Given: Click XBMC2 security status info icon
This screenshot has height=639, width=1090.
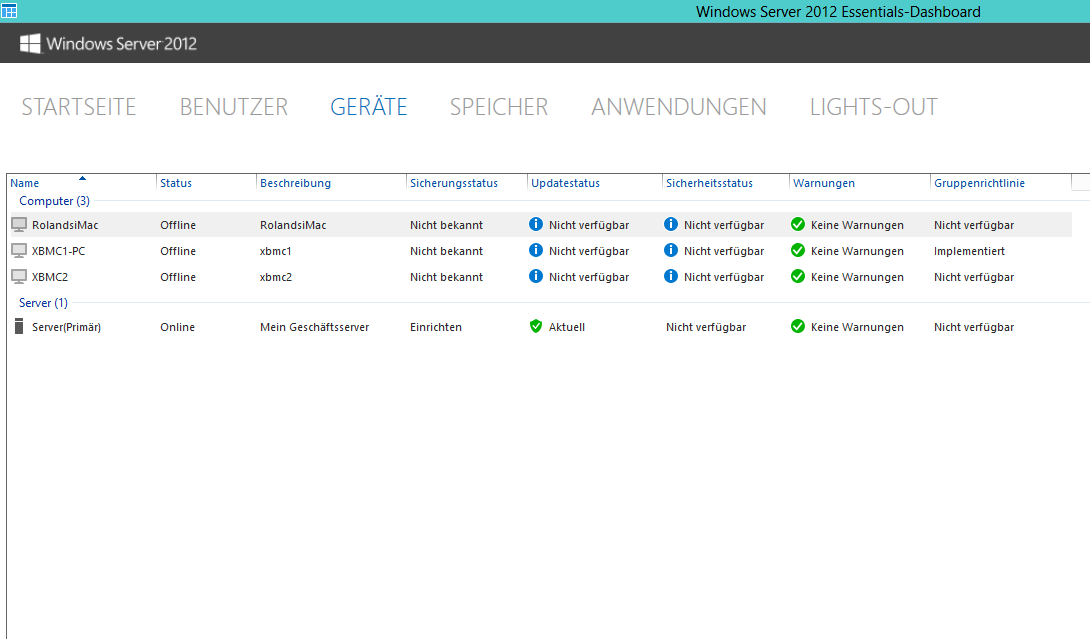Looking at the screenshot, I should [671, 276].
